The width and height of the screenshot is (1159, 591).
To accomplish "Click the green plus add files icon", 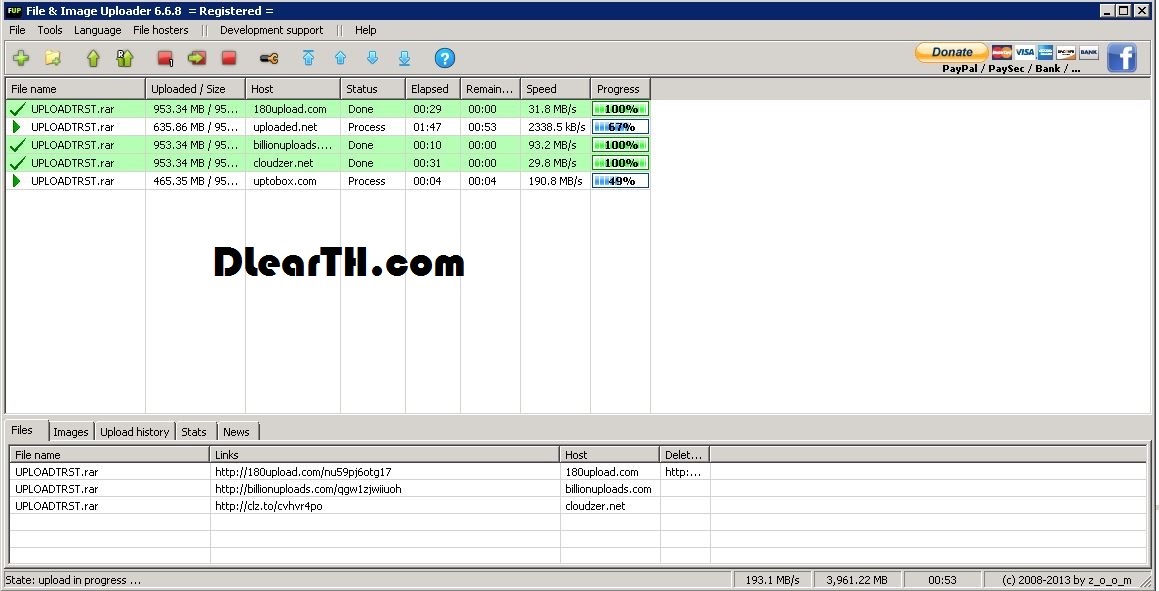I will (x=20, y=58).
